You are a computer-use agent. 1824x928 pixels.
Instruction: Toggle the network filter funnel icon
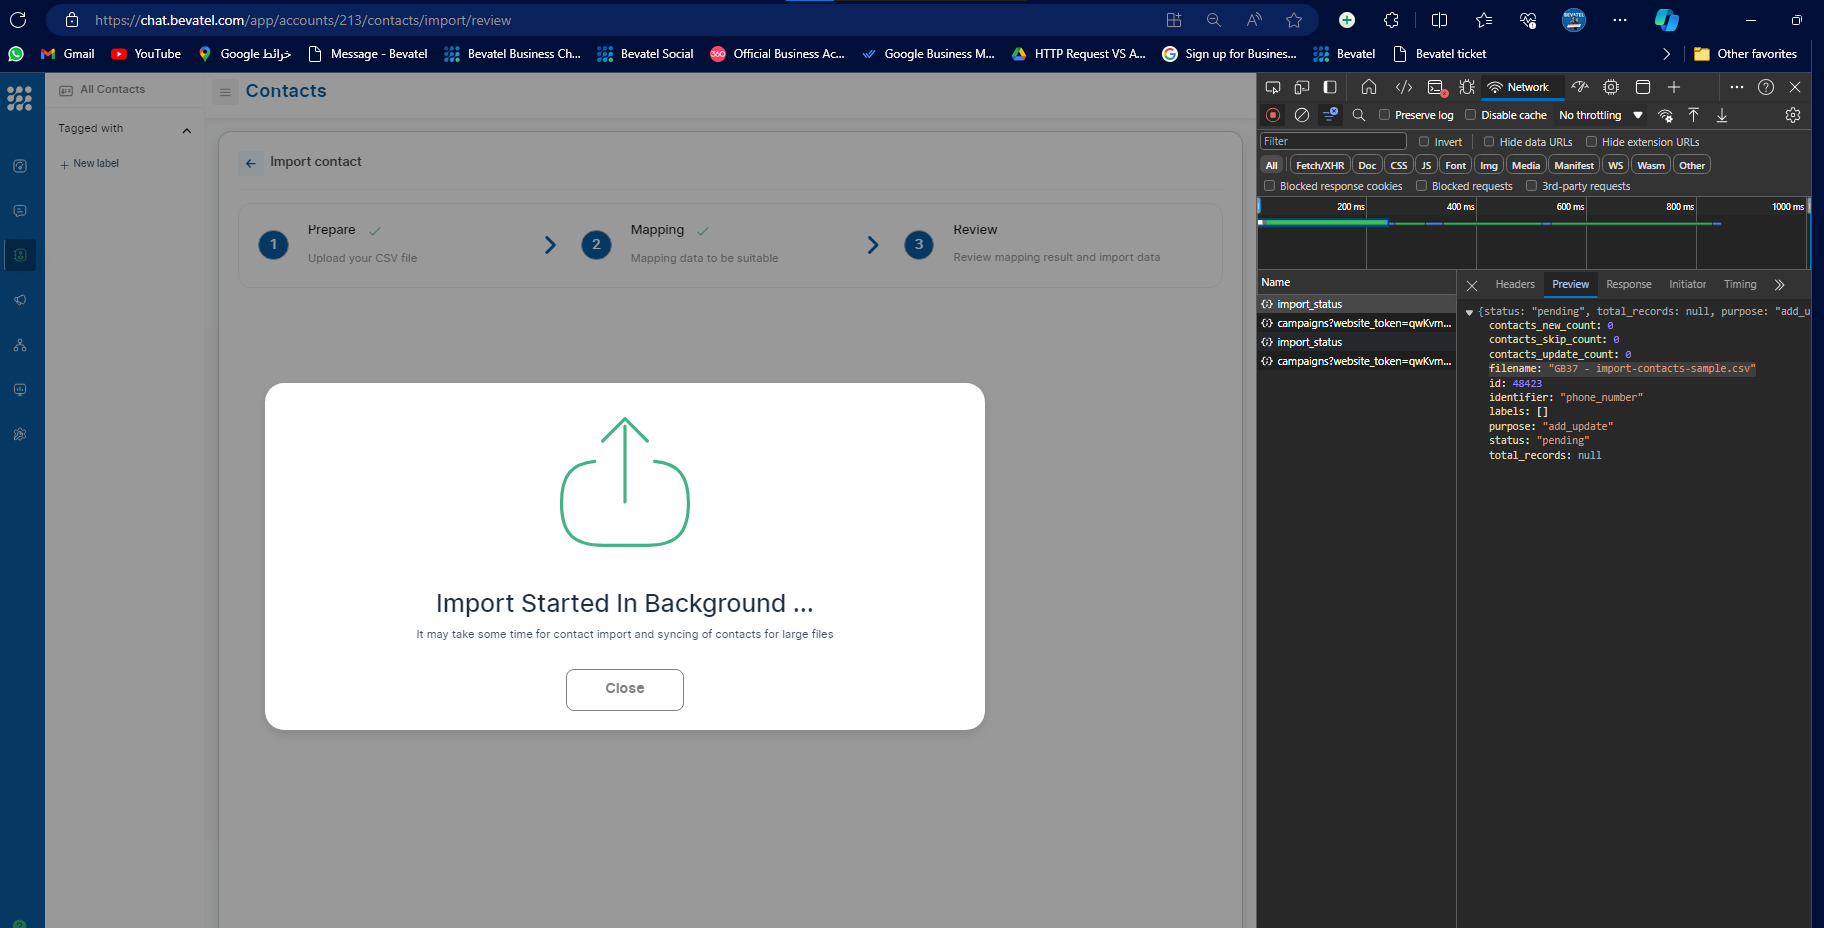pos(1330,115)
